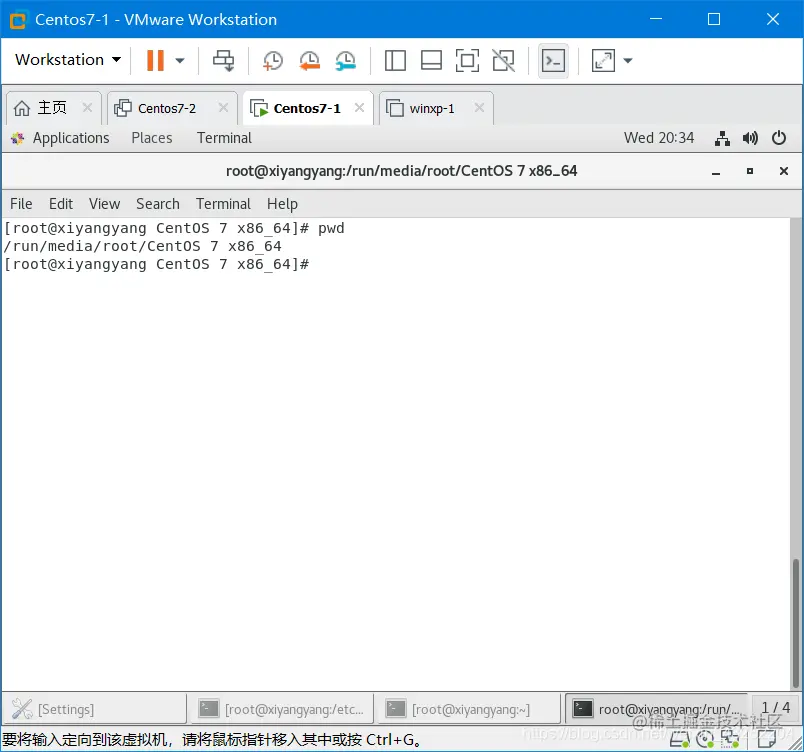804x752 pixels.
Task: Click the volume speaker icon
Action: (x=750, y=138)
